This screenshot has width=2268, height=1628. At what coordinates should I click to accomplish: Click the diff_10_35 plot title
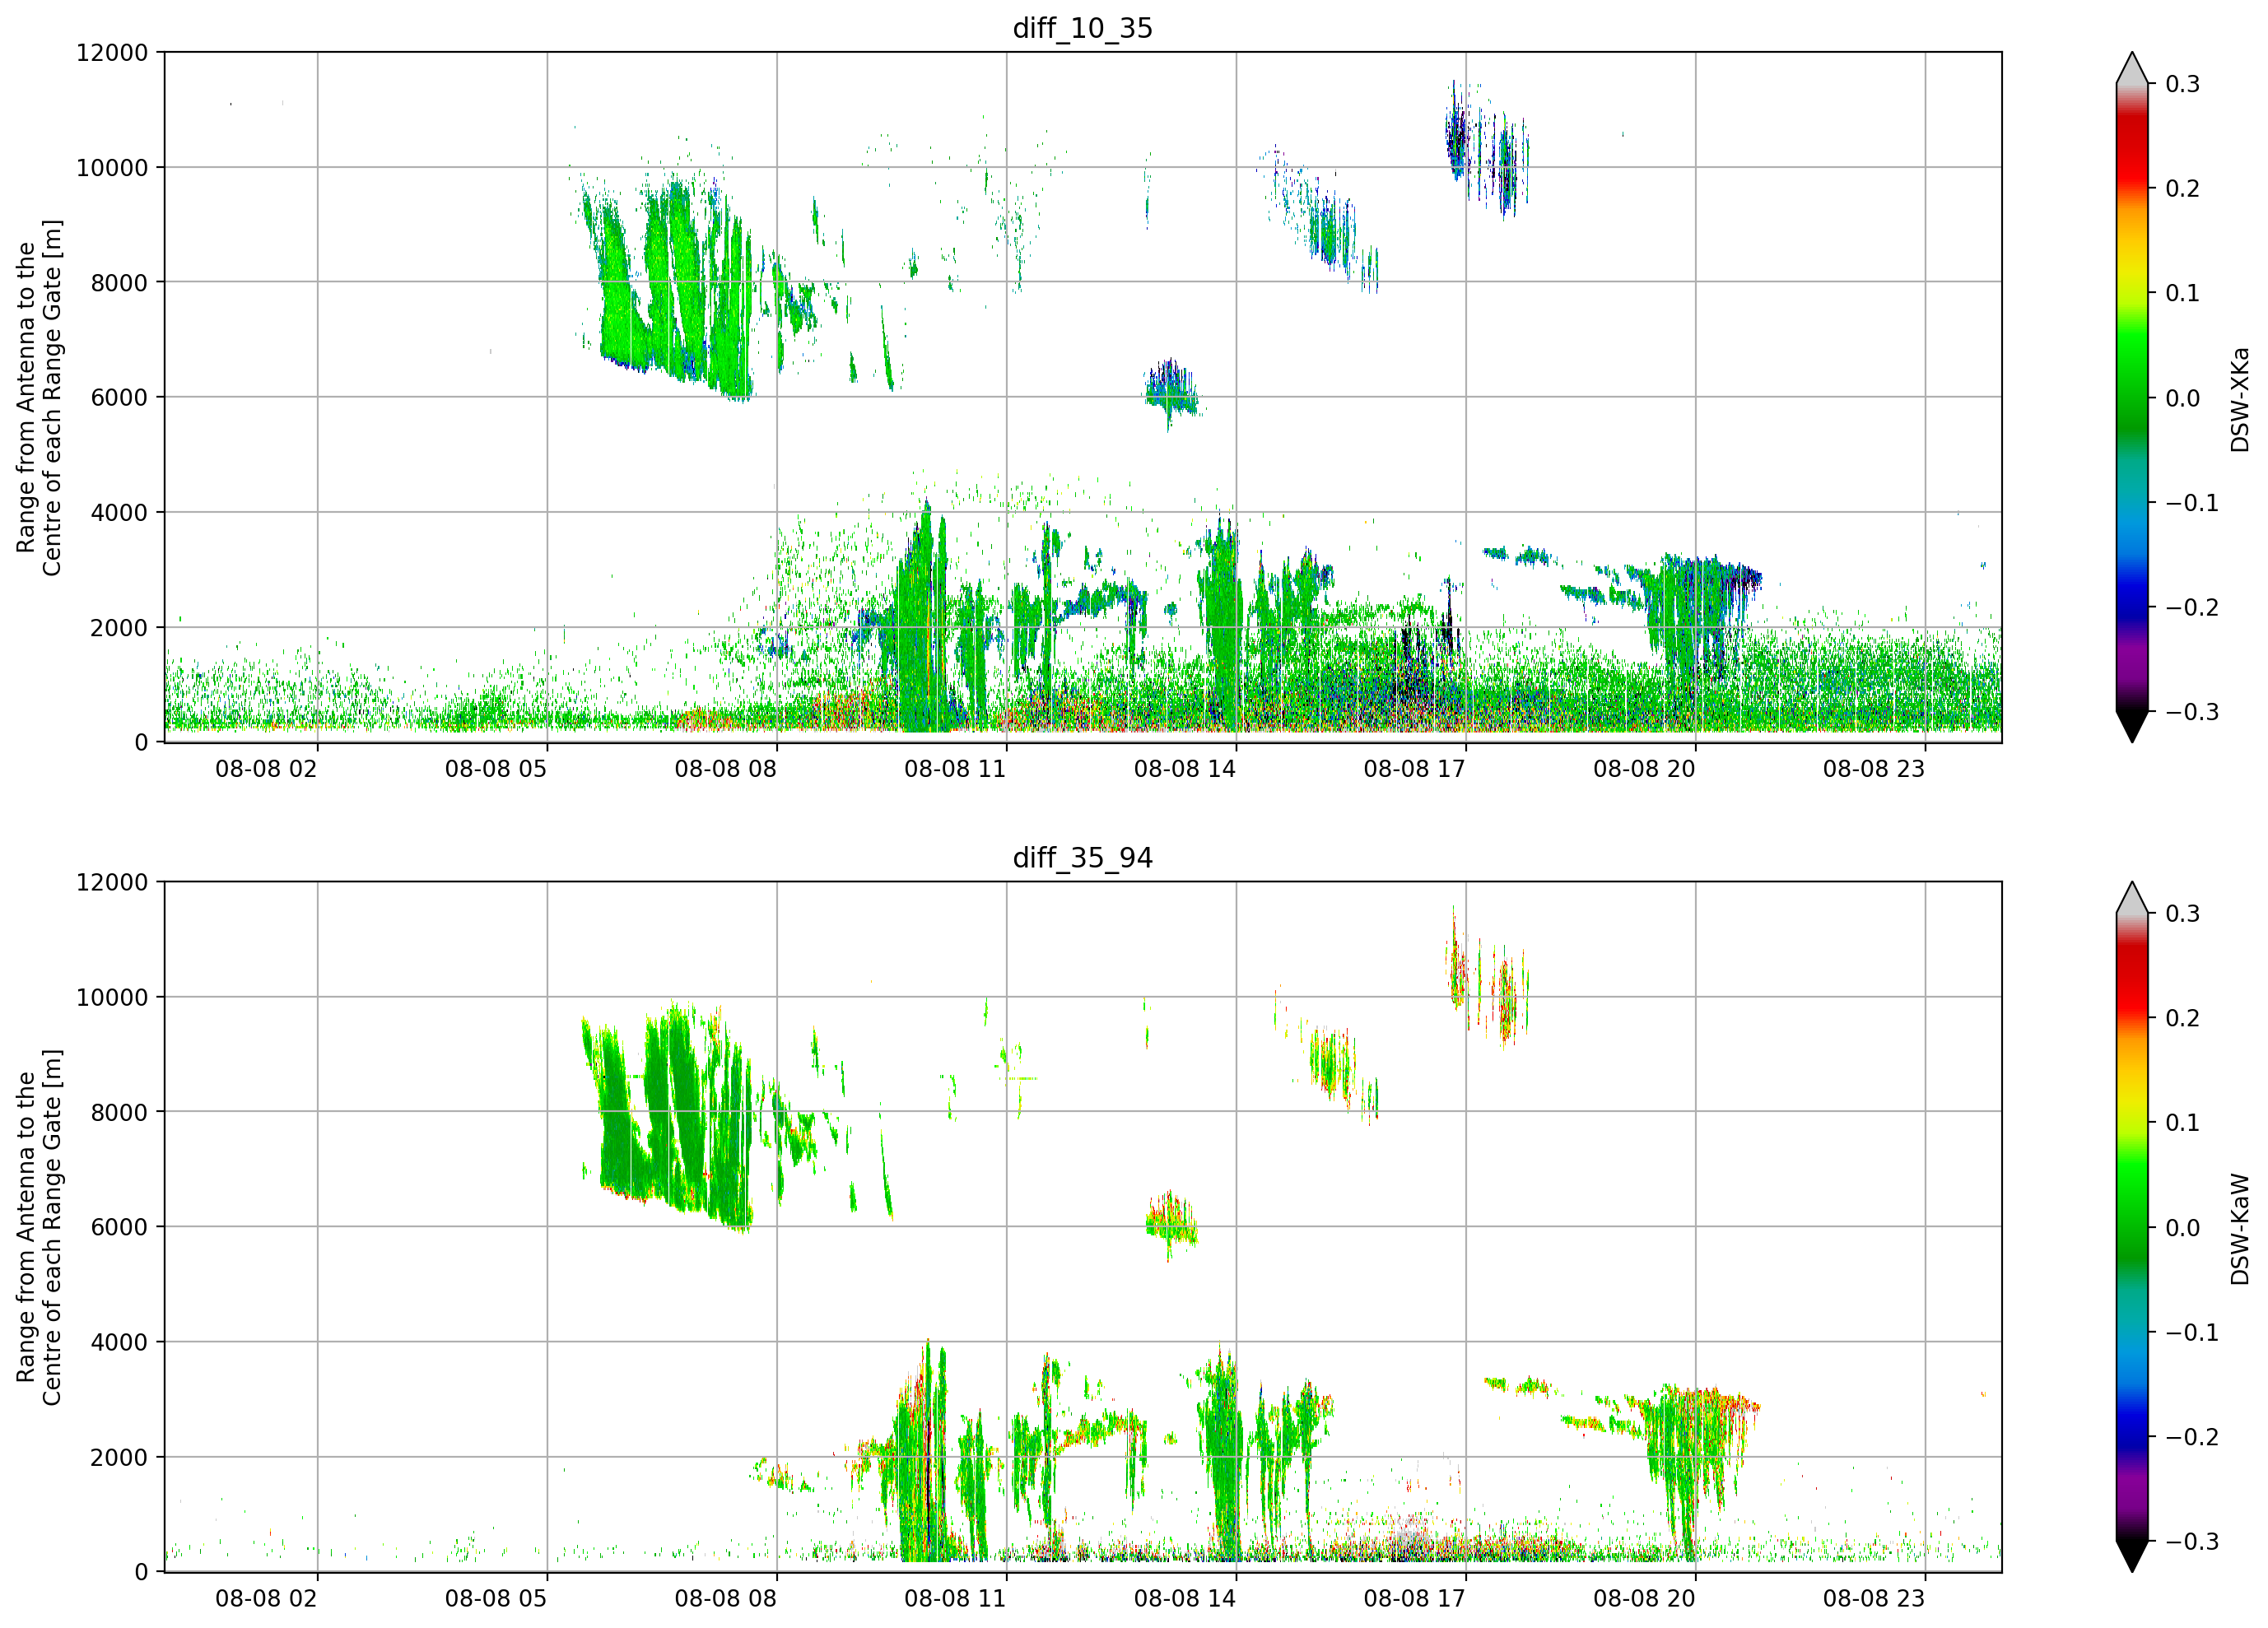click(x=1083, y=28)
